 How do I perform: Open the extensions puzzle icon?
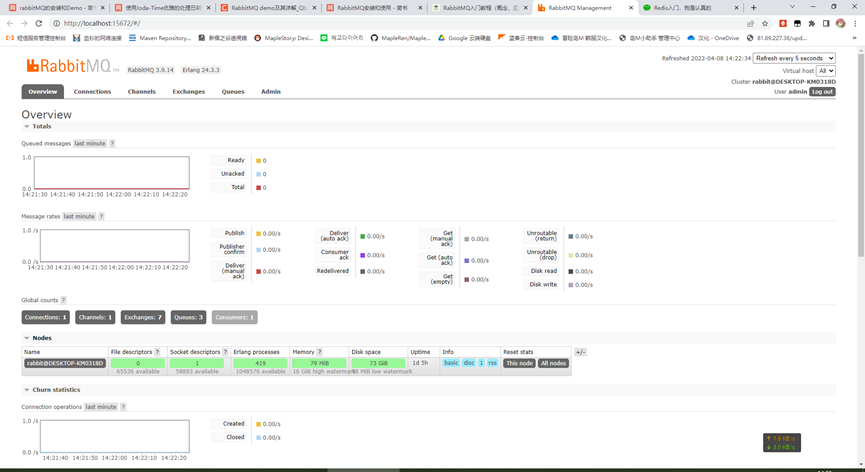pyautogui.click(x=811, y=23)
